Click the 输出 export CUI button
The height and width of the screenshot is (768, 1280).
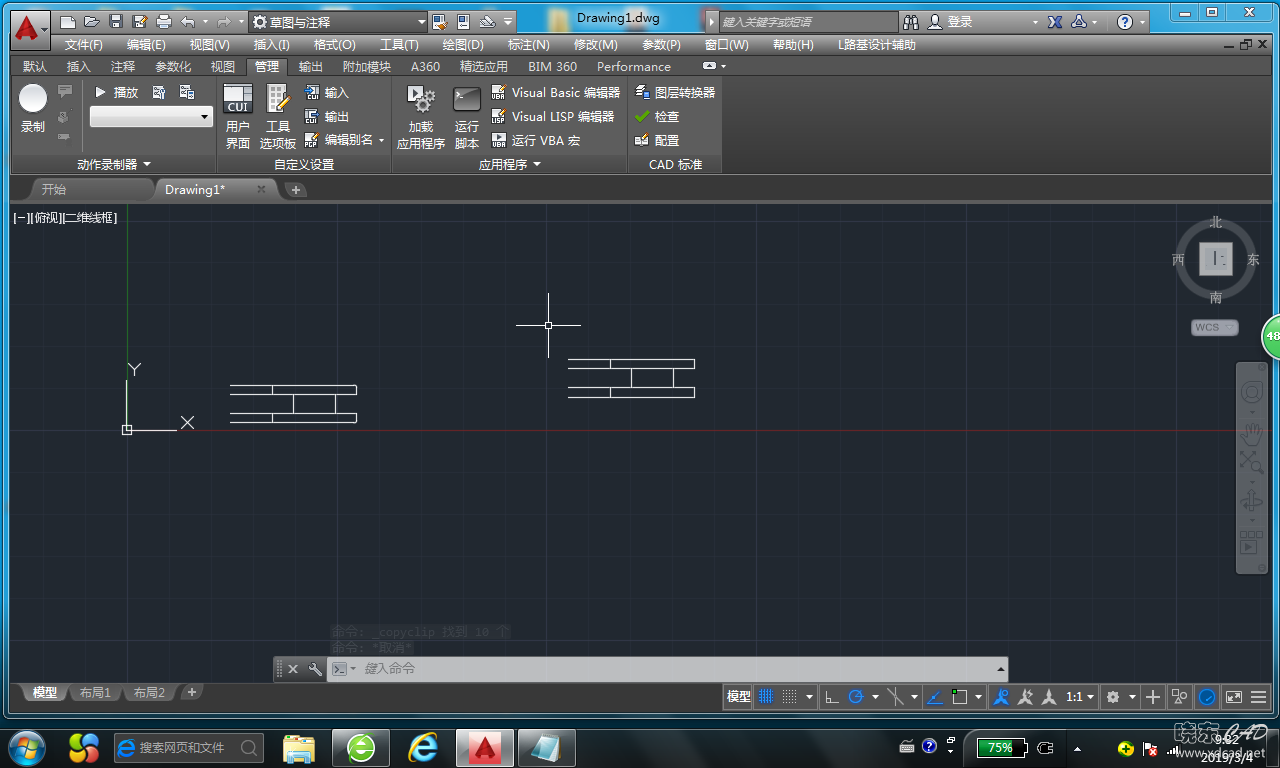327,116
